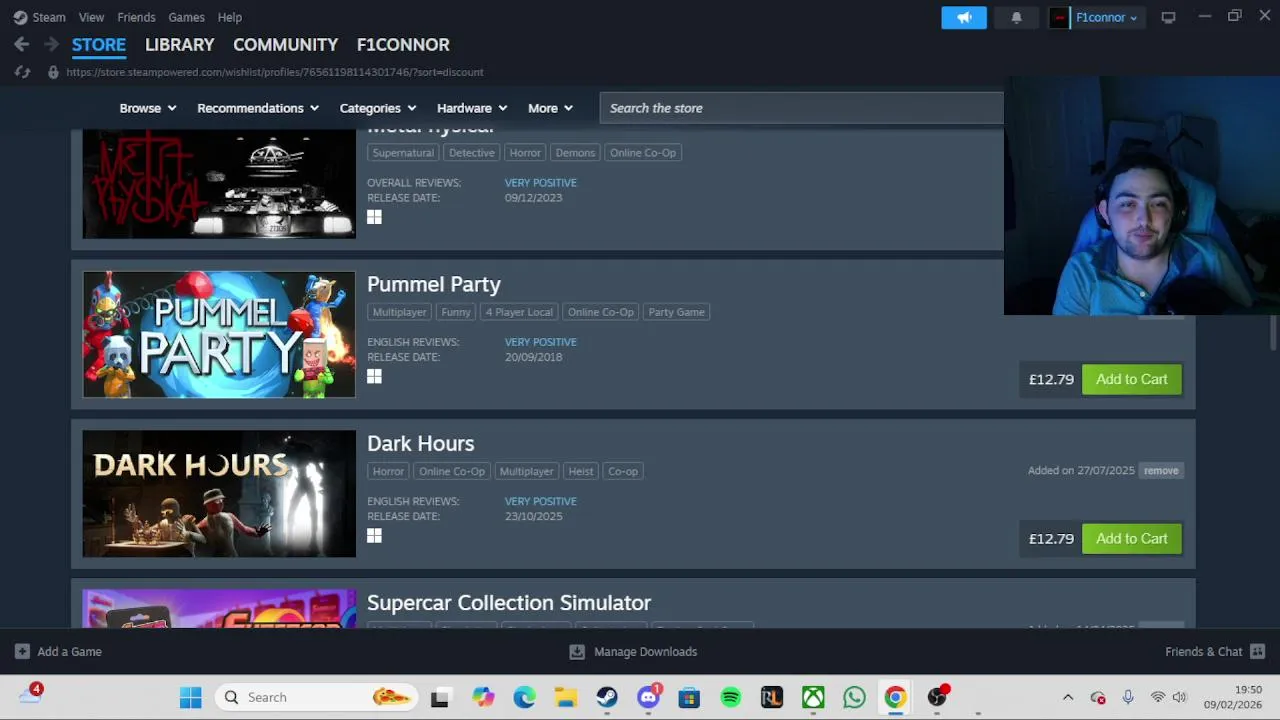The image size is (1280, 720).
Task: Open Spotify from the taskbar
Action: [x=731, y=697]
